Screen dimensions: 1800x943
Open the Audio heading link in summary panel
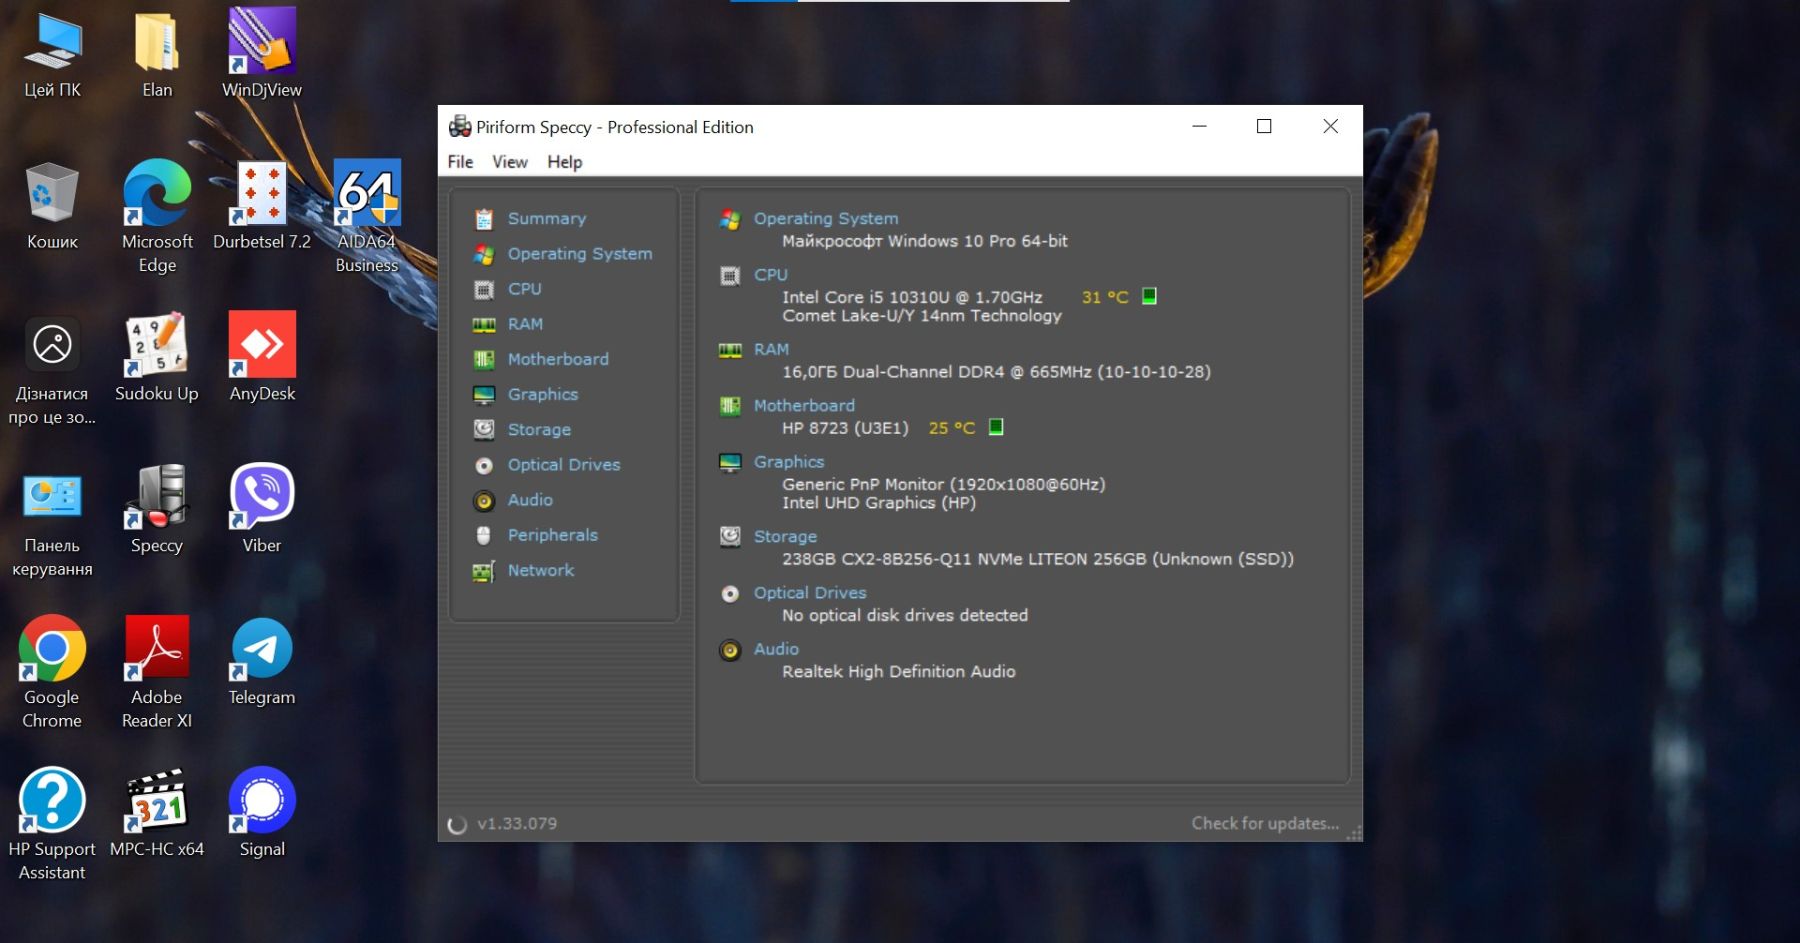point(776,648)
